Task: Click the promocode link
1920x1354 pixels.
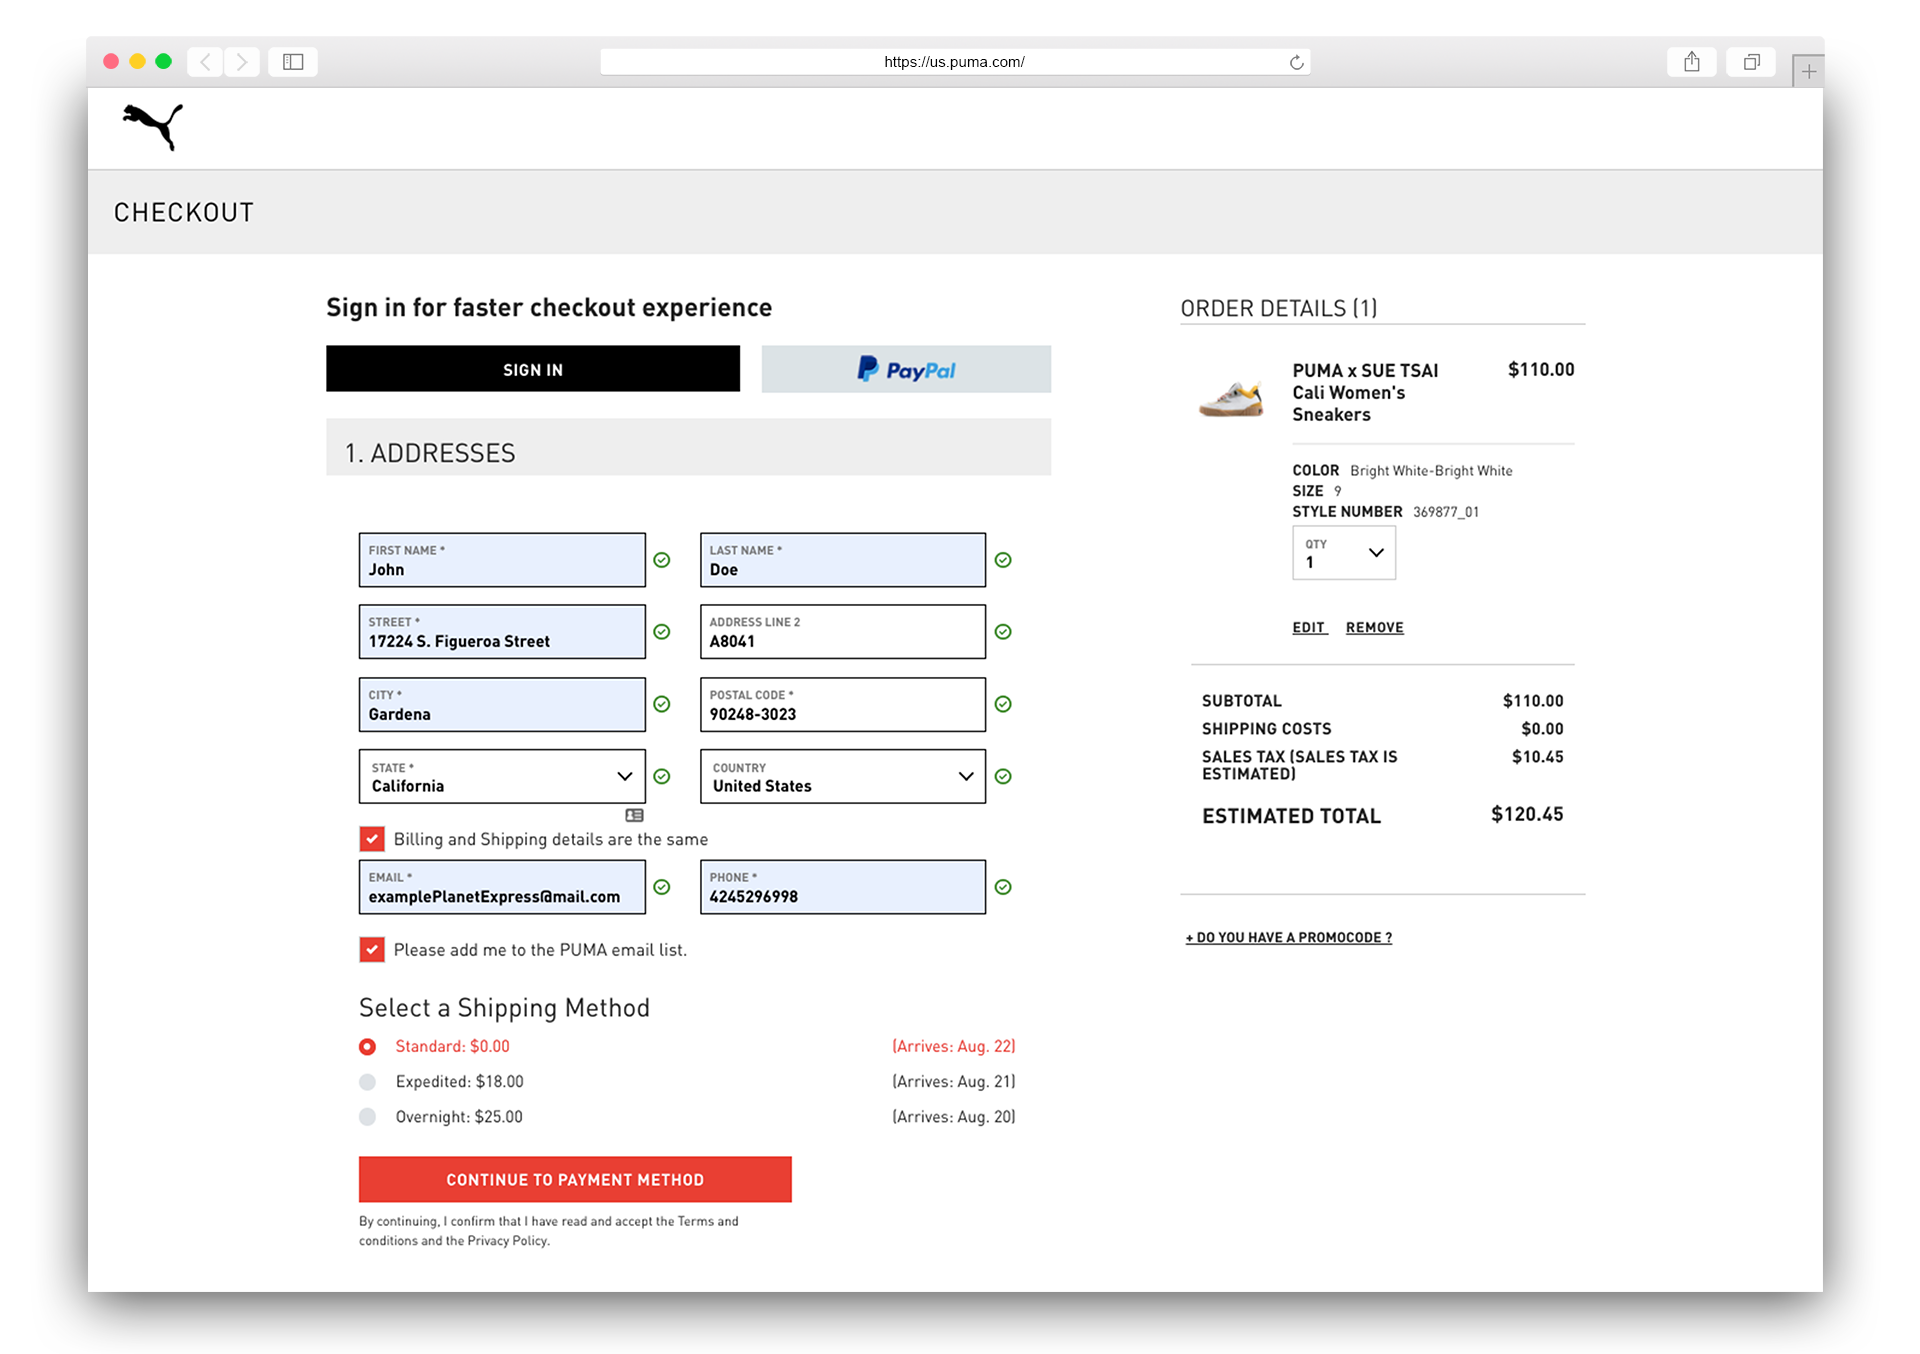Action: (x=1288, y=937)
